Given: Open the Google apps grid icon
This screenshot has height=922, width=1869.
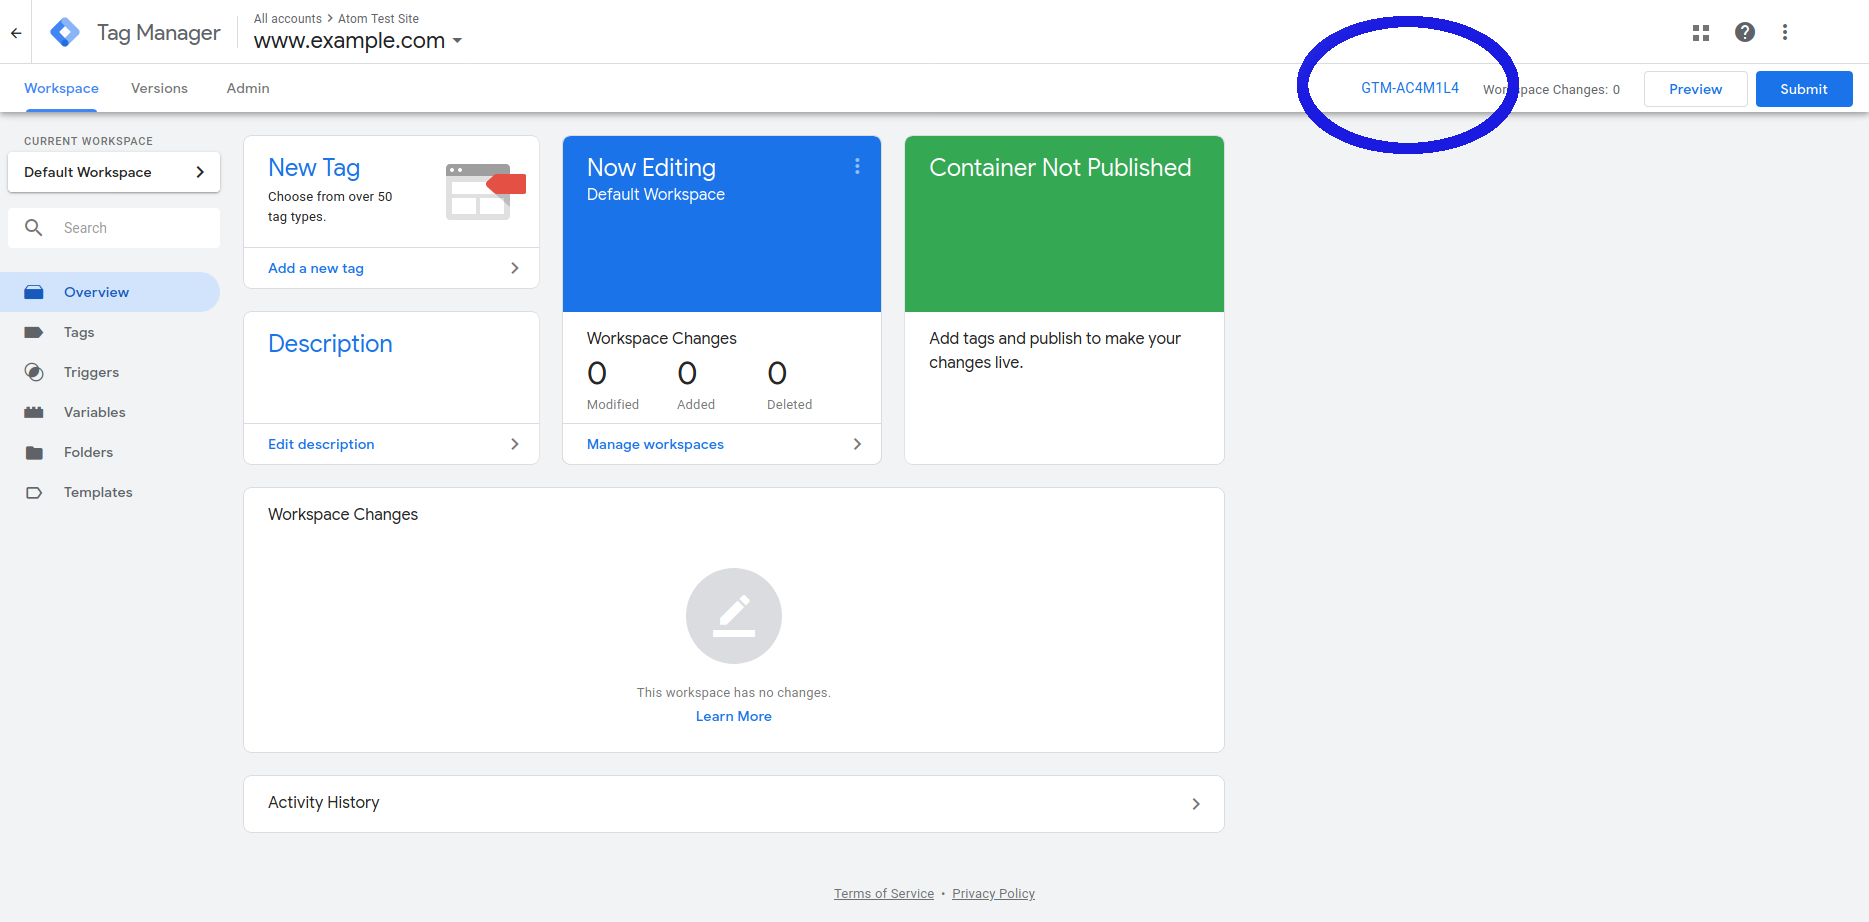Looking at the screenshot, I should (x=1700, y=33).
